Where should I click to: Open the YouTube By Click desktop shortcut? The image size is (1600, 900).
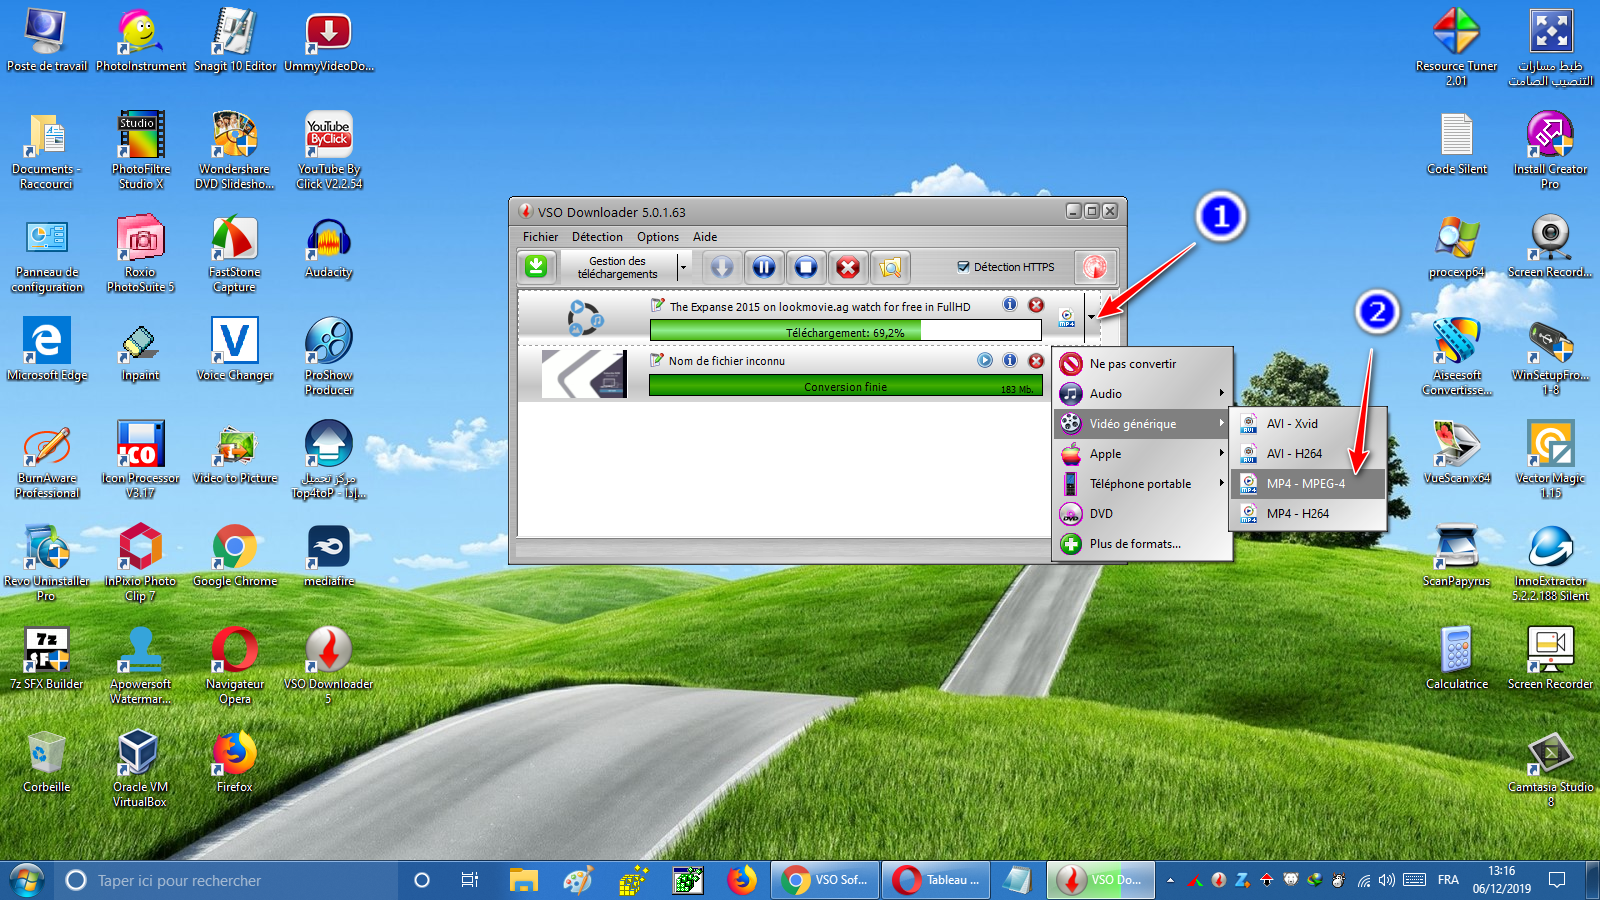pyautogui.click(x=329, y=150)
